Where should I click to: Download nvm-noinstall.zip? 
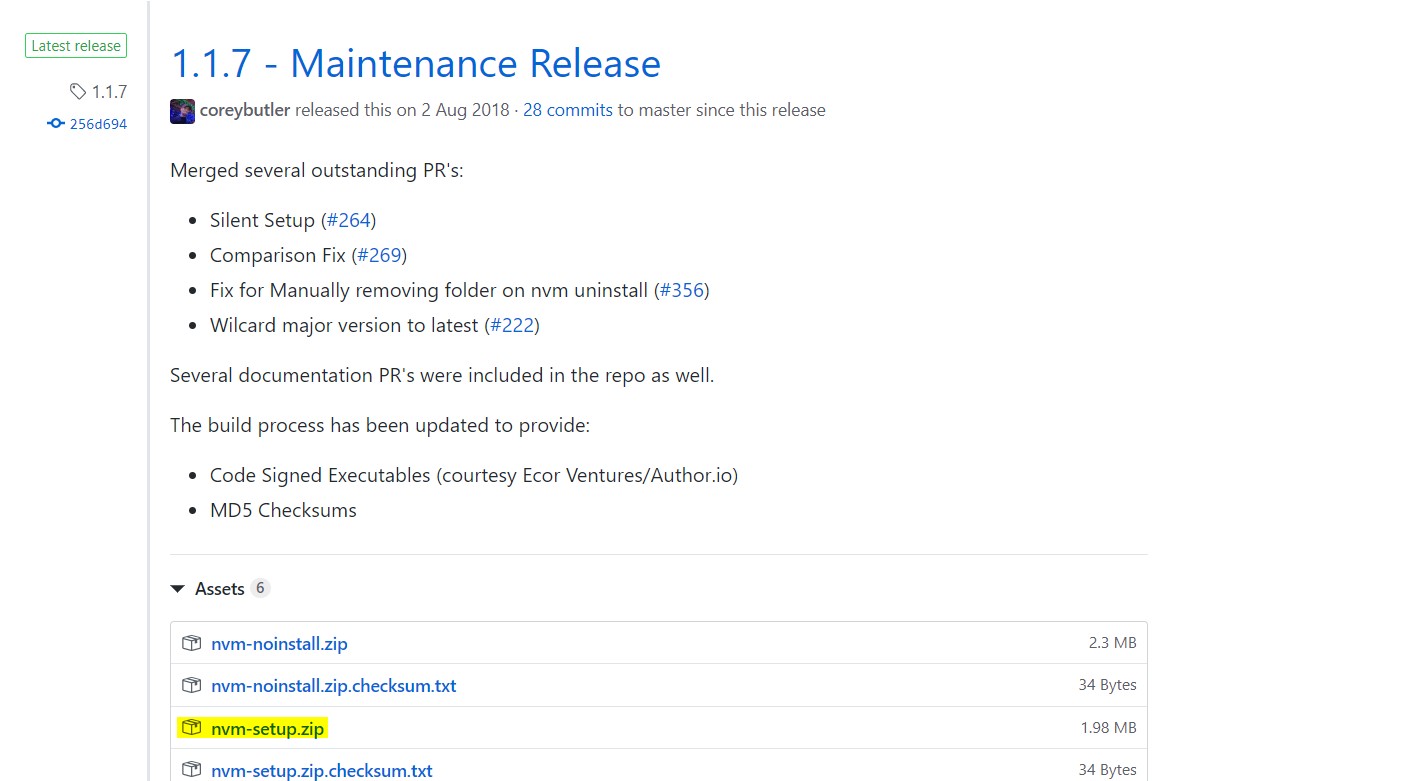click(279, 644)
